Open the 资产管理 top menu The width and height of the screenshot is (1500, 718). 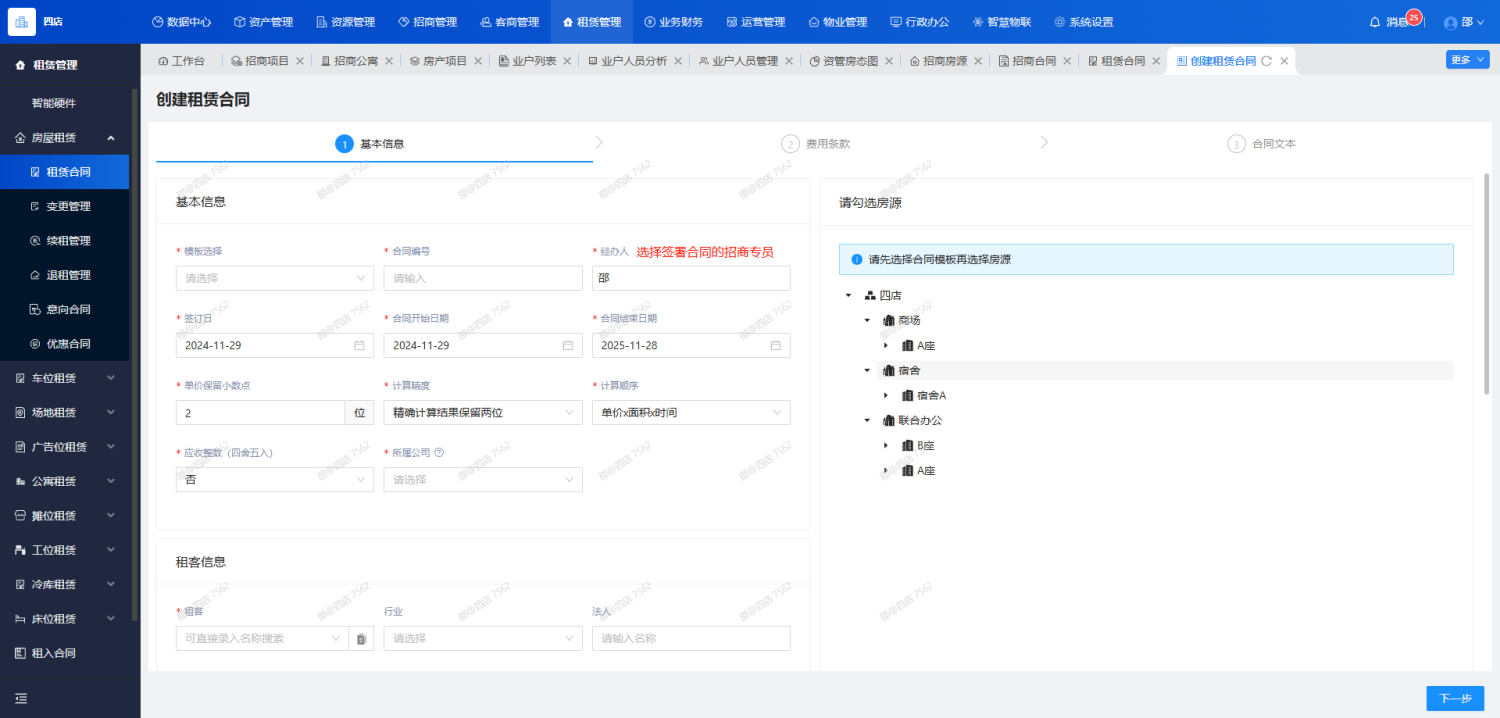pos(265,22)
